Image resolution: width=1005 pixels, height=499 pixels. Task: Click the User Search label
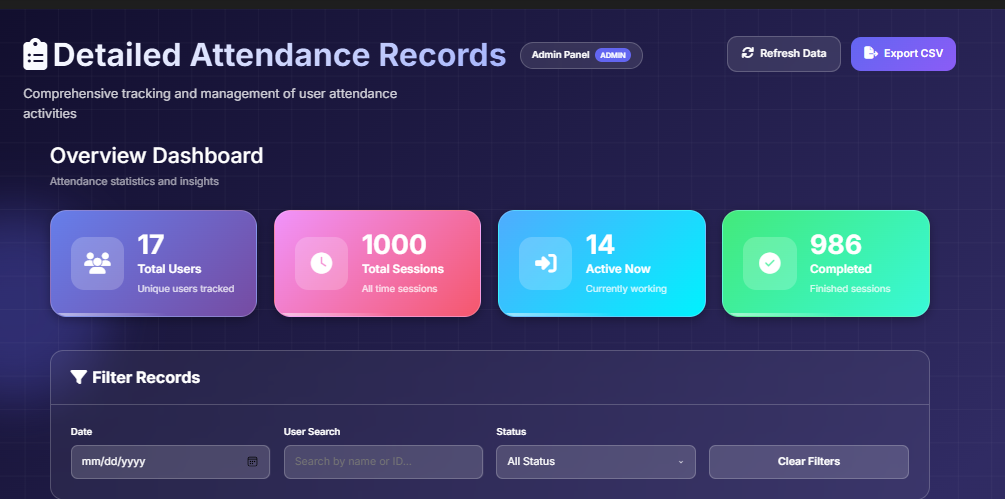click(x=312, y=432)
